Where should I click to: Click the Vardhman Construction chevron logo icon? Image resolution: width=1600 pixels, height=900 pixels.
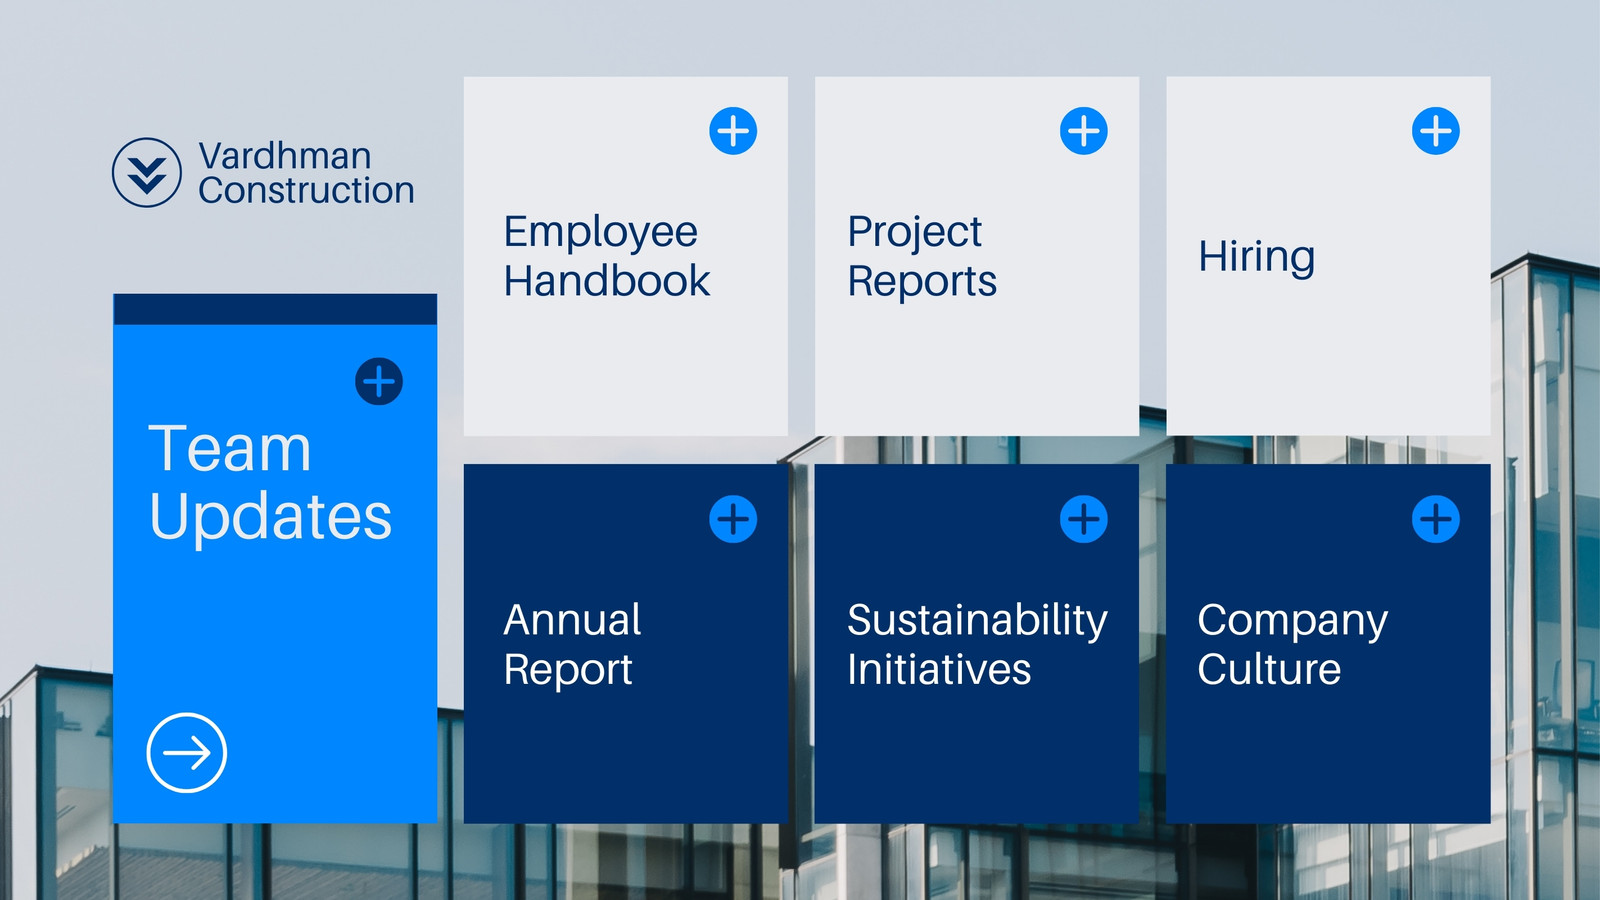tap(147, 172)
